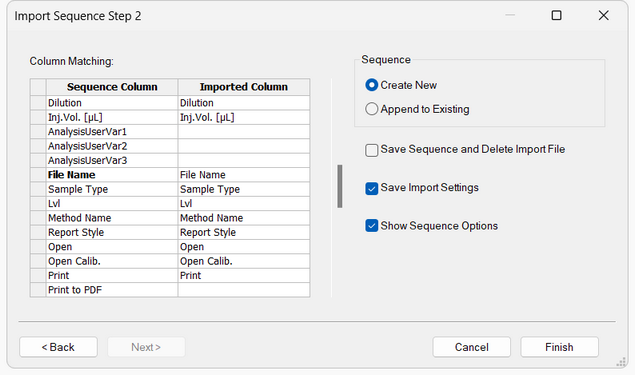Image resolution: width=635 pixels, height=375 pixels.
Task: Maximize the Import Sequence dialog
Action: 556,15
